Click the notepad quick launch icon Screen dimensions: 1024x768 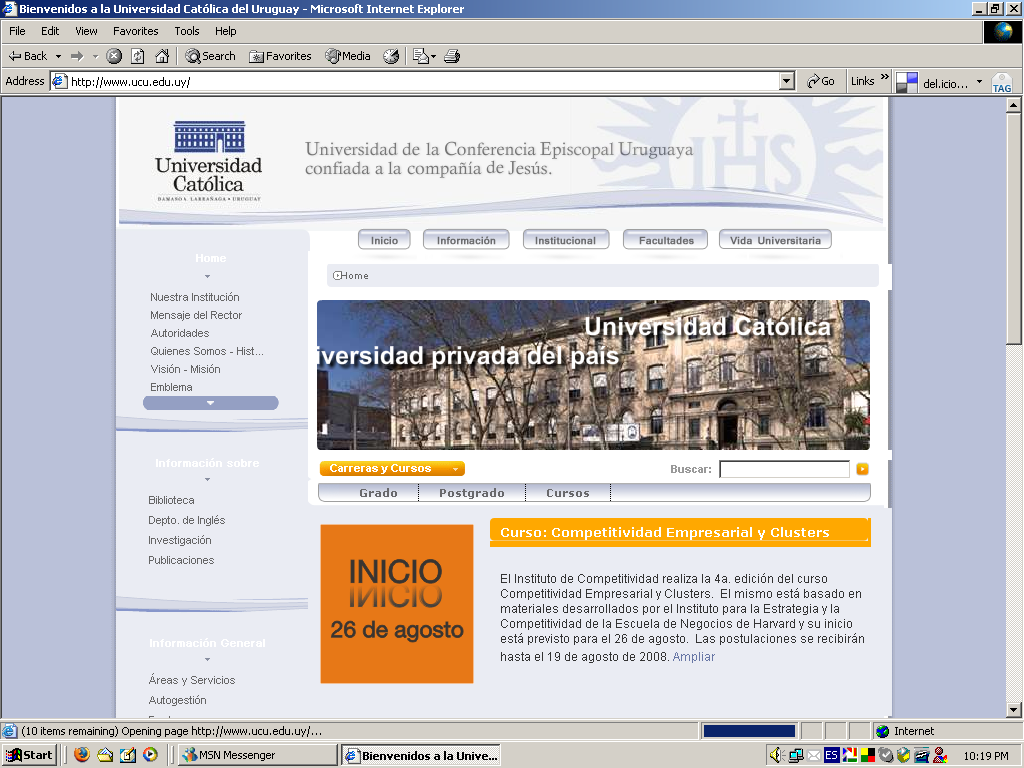(128, 755)
